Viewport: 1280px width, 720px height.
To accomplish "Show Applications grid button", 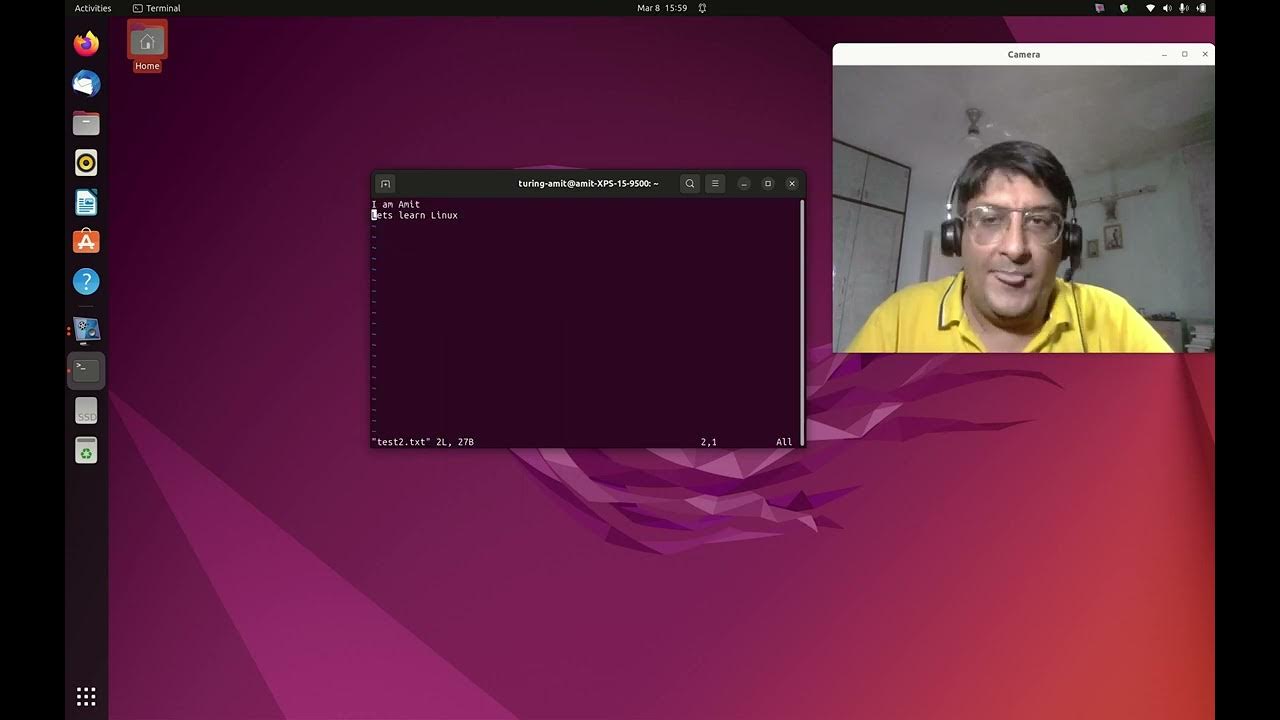I will tap(86, 696).
